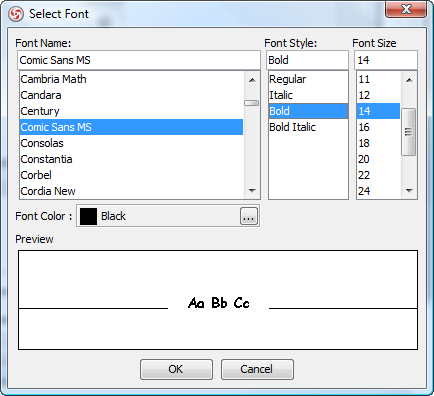Choose Italic font style
The width and height of the screenshot is (434, 396).
[x=308, y=95]
